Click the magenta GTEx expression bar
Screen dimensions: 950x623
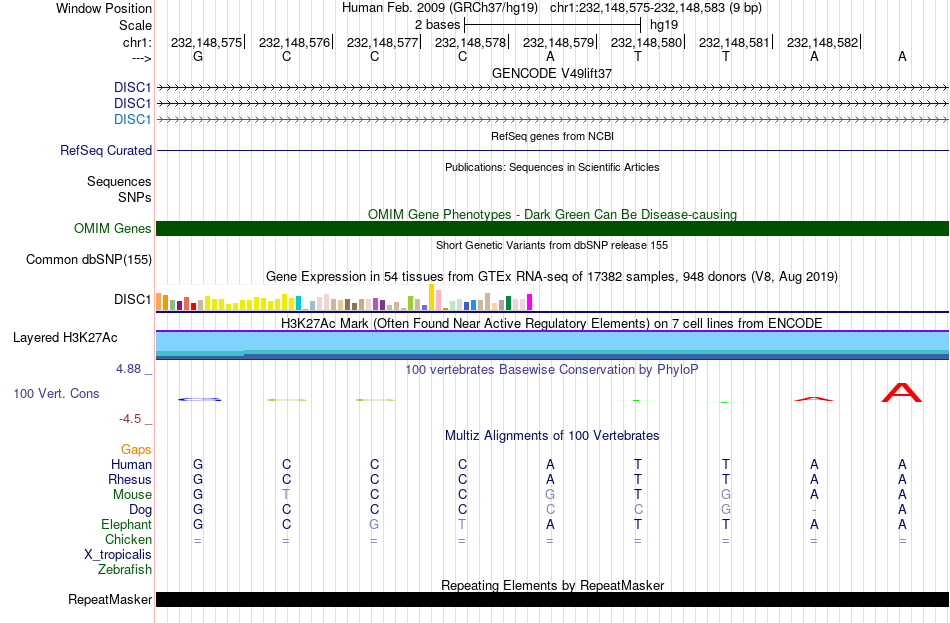coord(530,302)
